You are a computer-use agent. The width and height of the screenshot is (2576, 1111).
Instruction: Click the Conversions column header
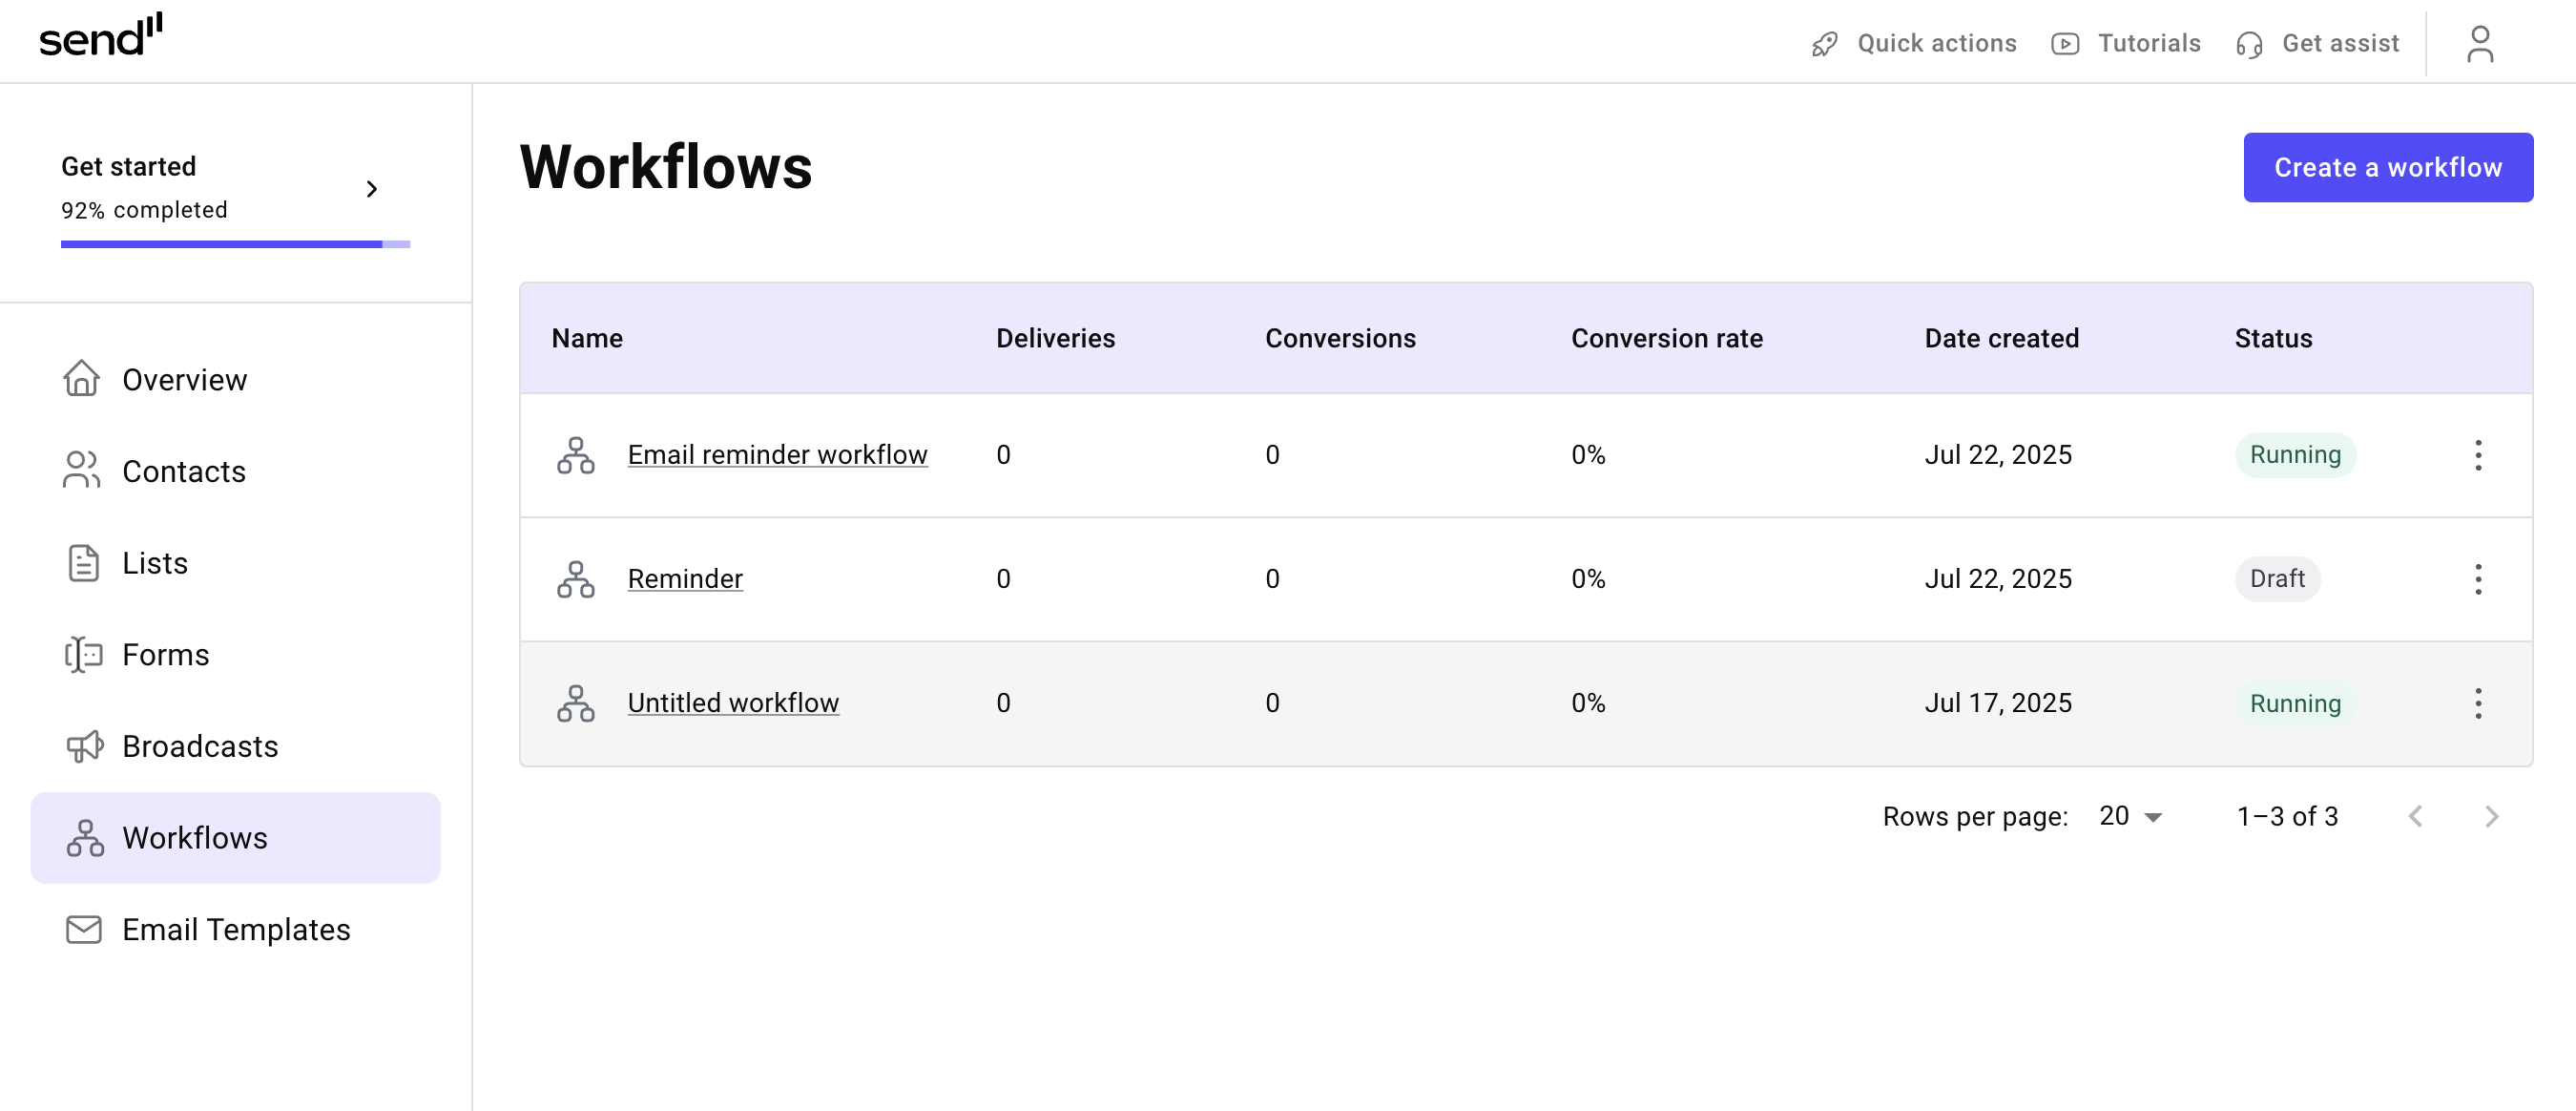(x=1340, y=339)
